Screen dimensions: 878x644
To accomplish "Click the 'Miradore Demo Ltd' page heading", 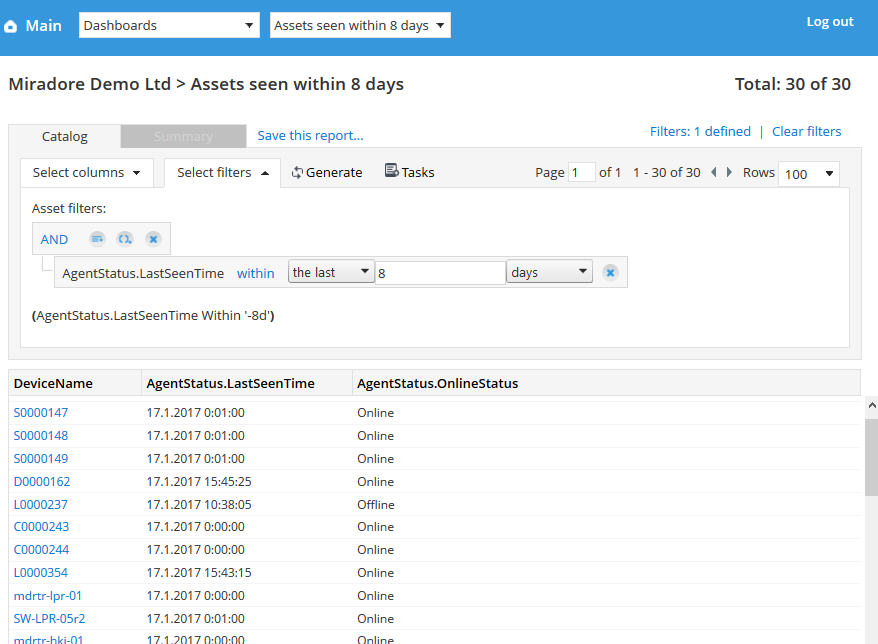I will [x=90, y=84].
